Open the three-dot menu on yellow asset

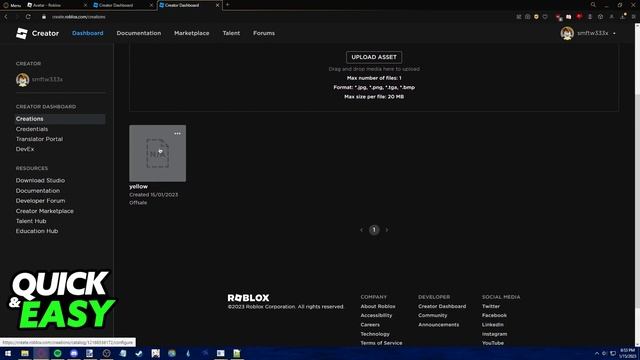(x=177, y=133)
